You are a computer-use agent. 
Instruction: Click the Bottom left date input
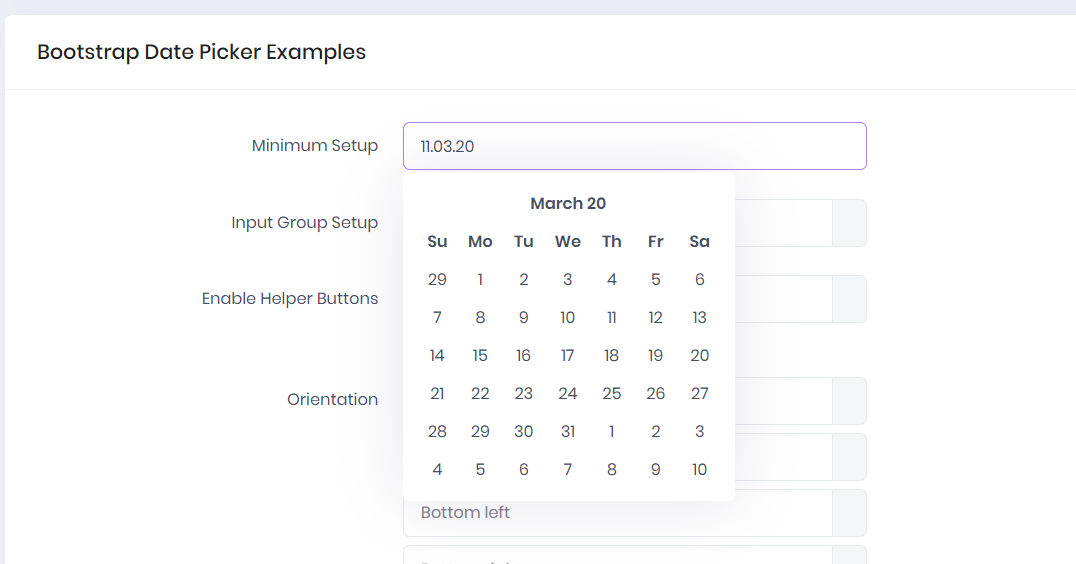(x=618, y=513)
